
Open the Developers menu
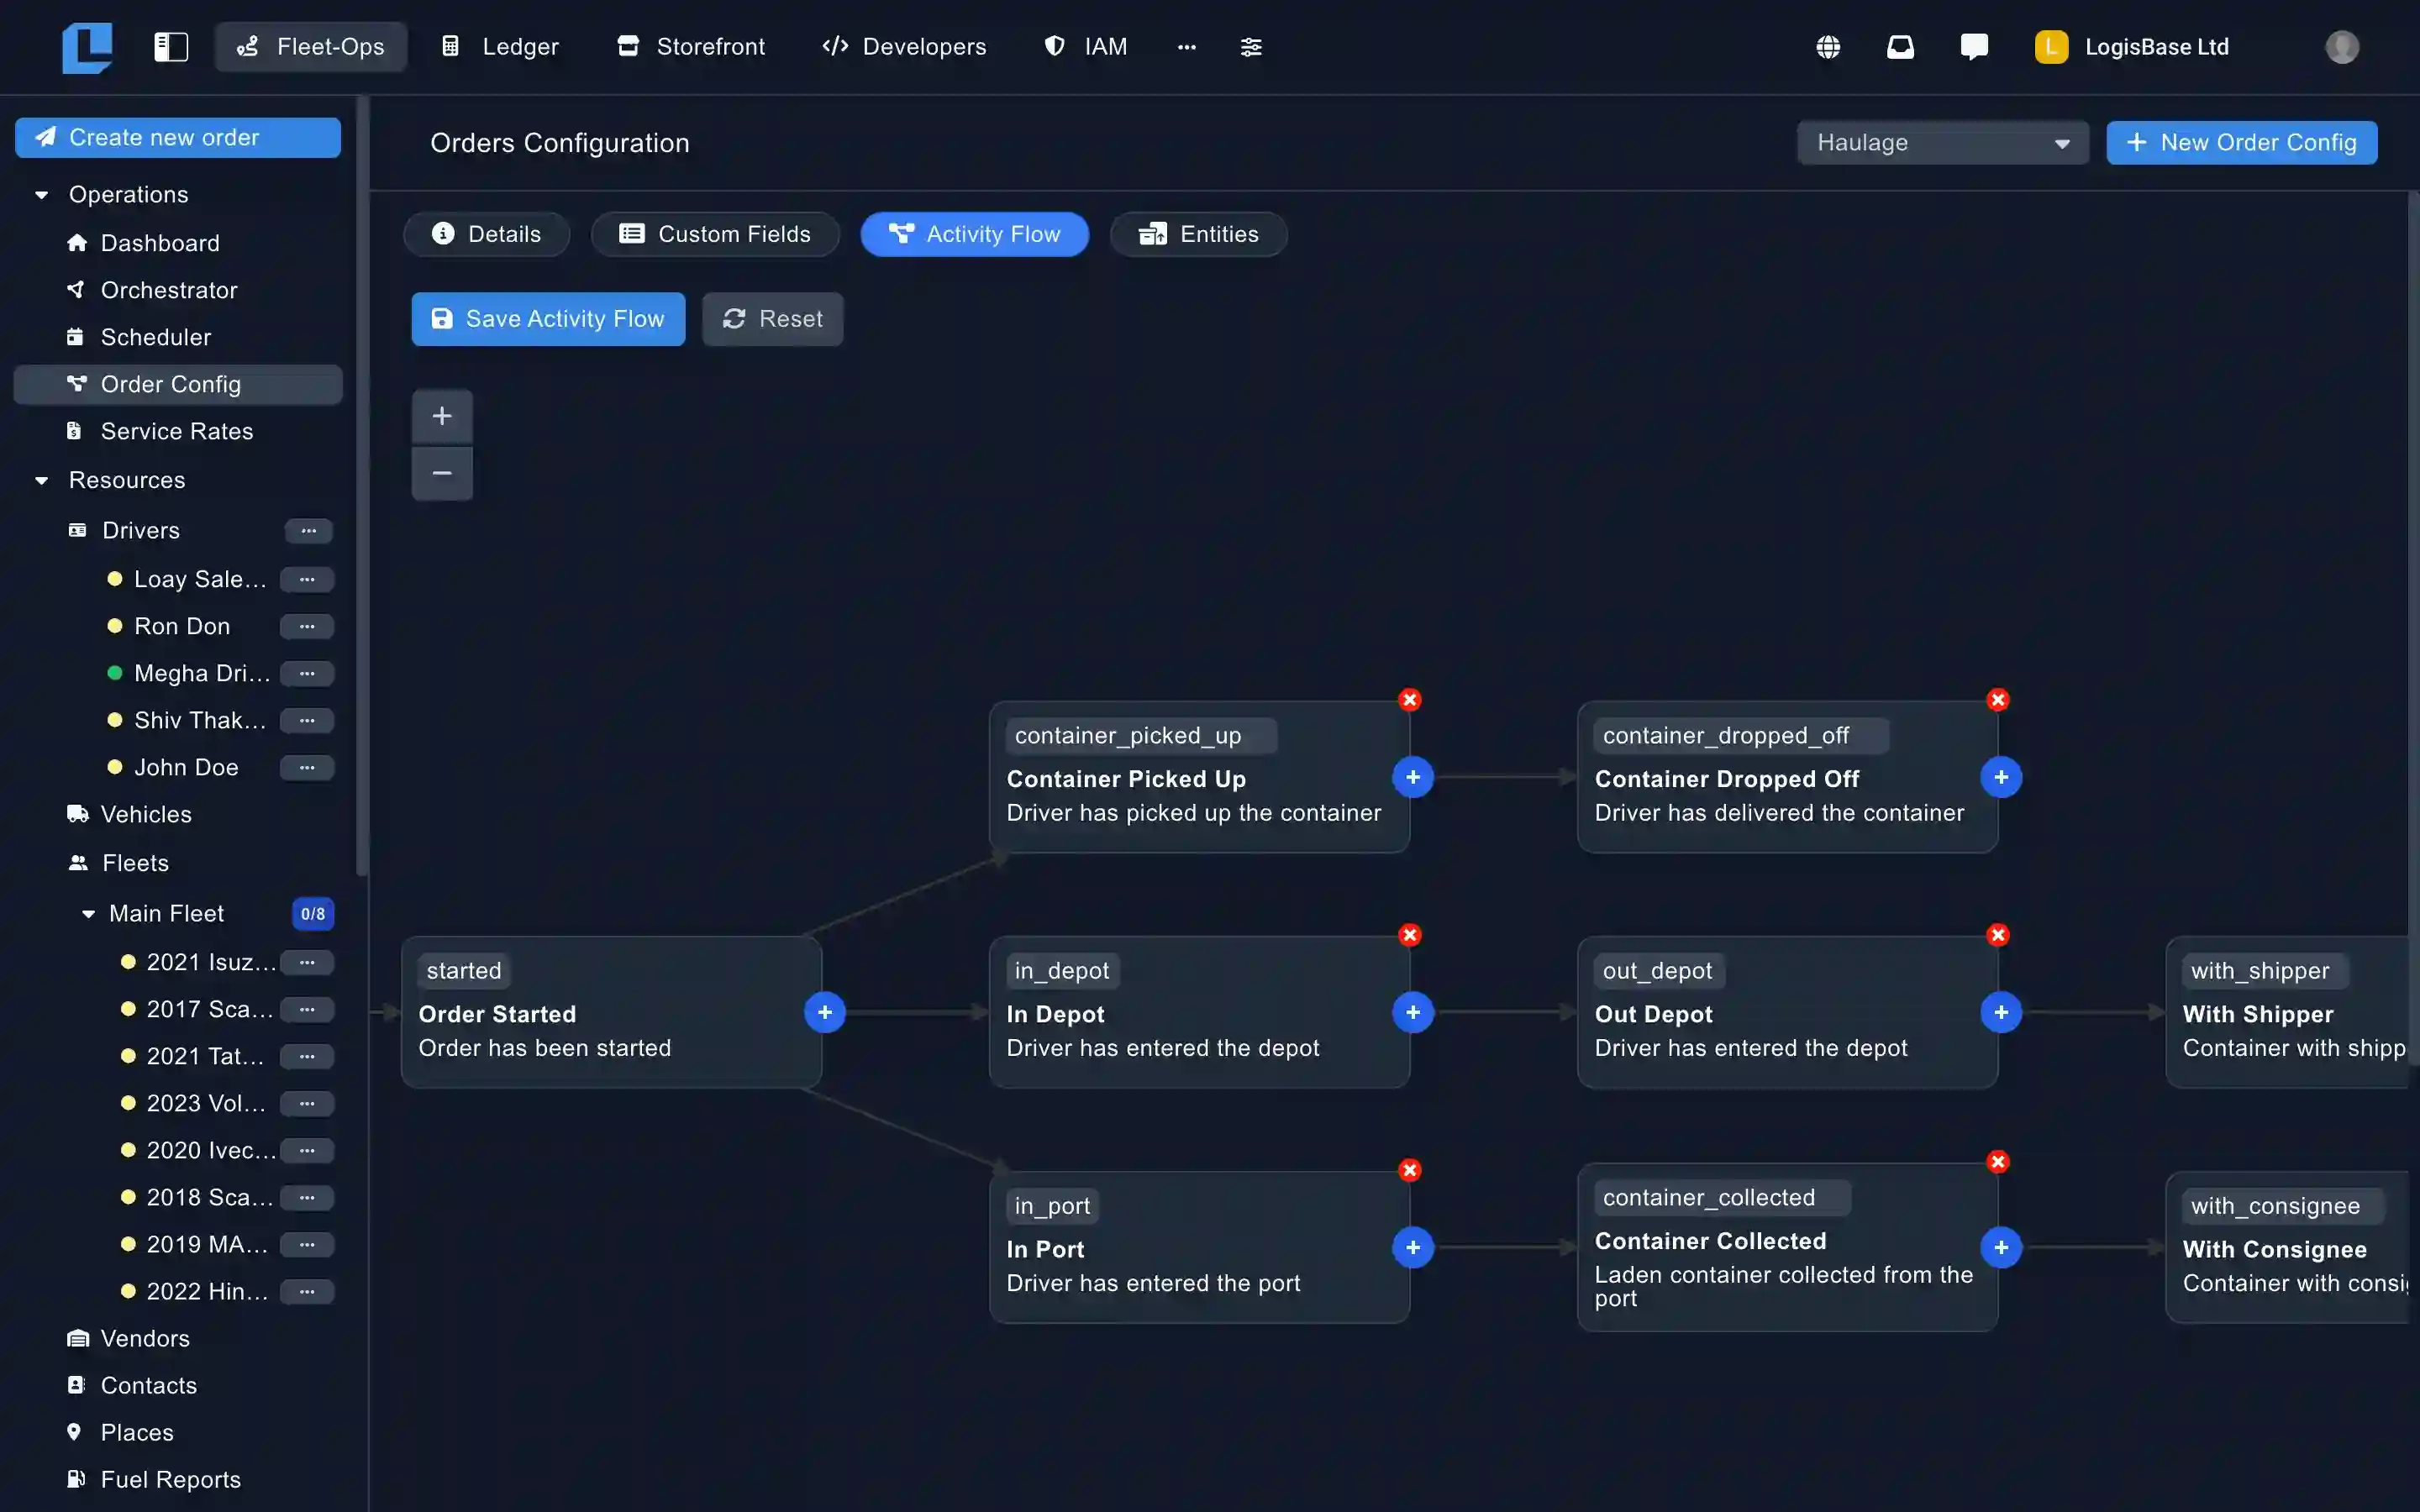(x=904, y=47)
